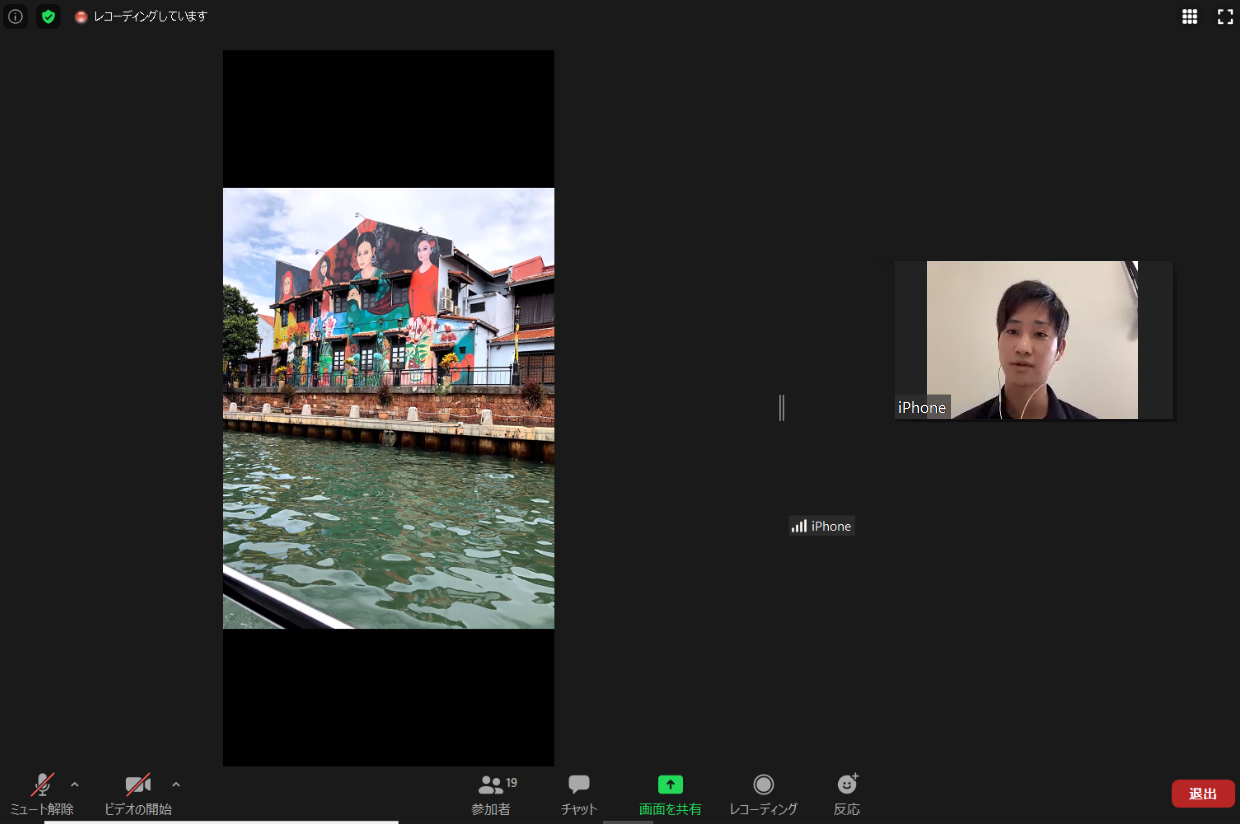Open the reactions menu
This screenshot has height=824, width=1240.
click(847, 795)
